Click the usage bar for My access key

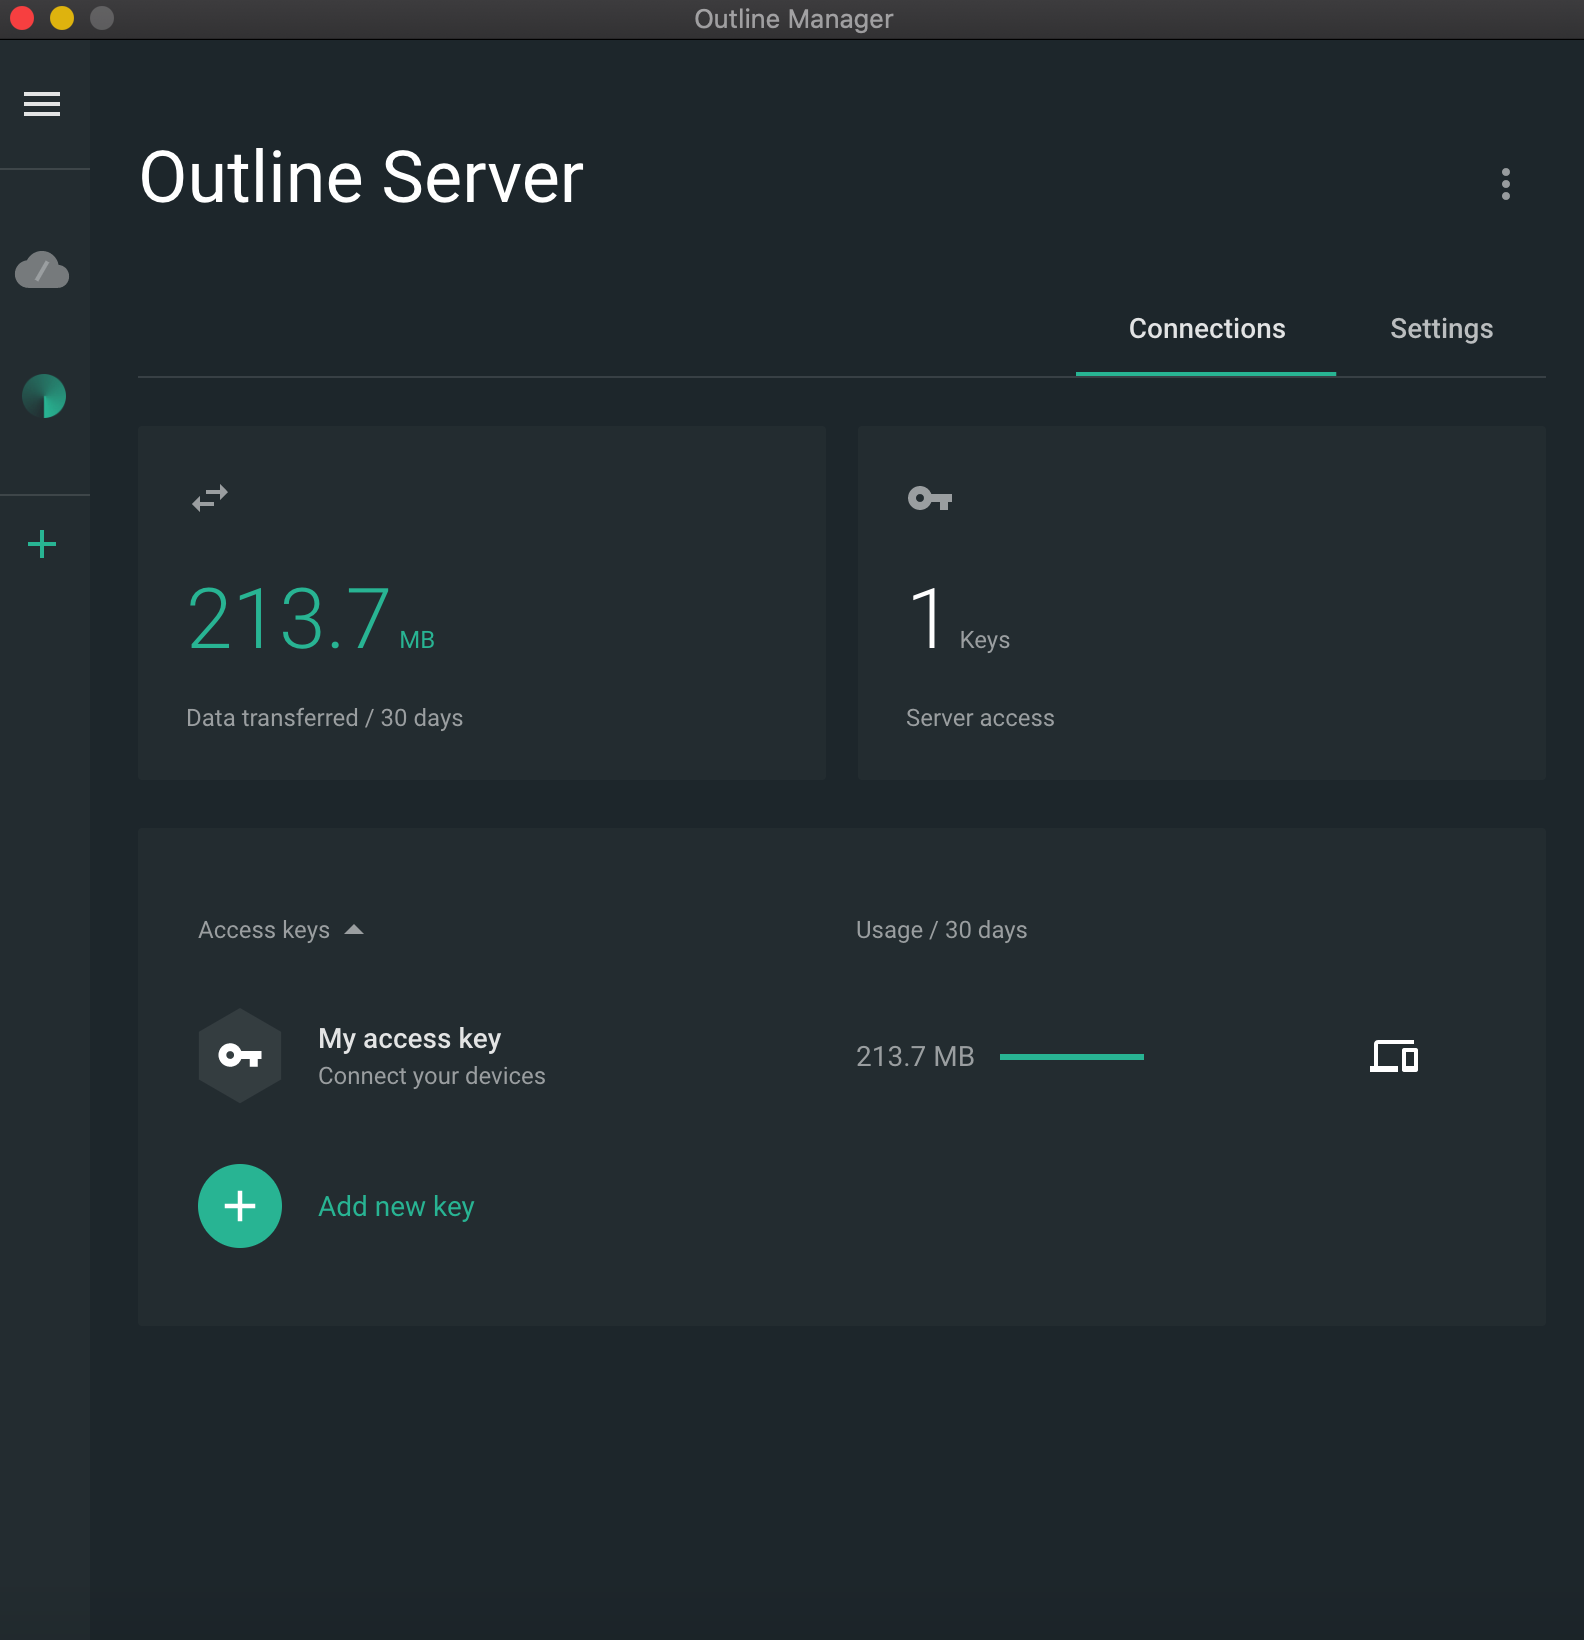click(x=1071, y=1057)
